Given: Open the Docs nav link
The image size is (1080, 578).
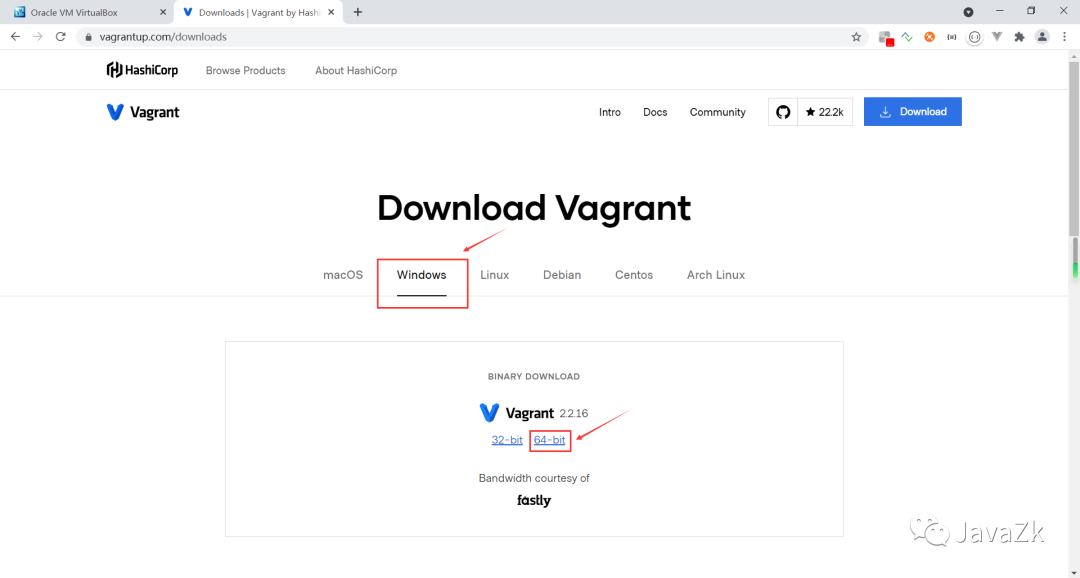Looking at the screenshot, I should 655,112.
